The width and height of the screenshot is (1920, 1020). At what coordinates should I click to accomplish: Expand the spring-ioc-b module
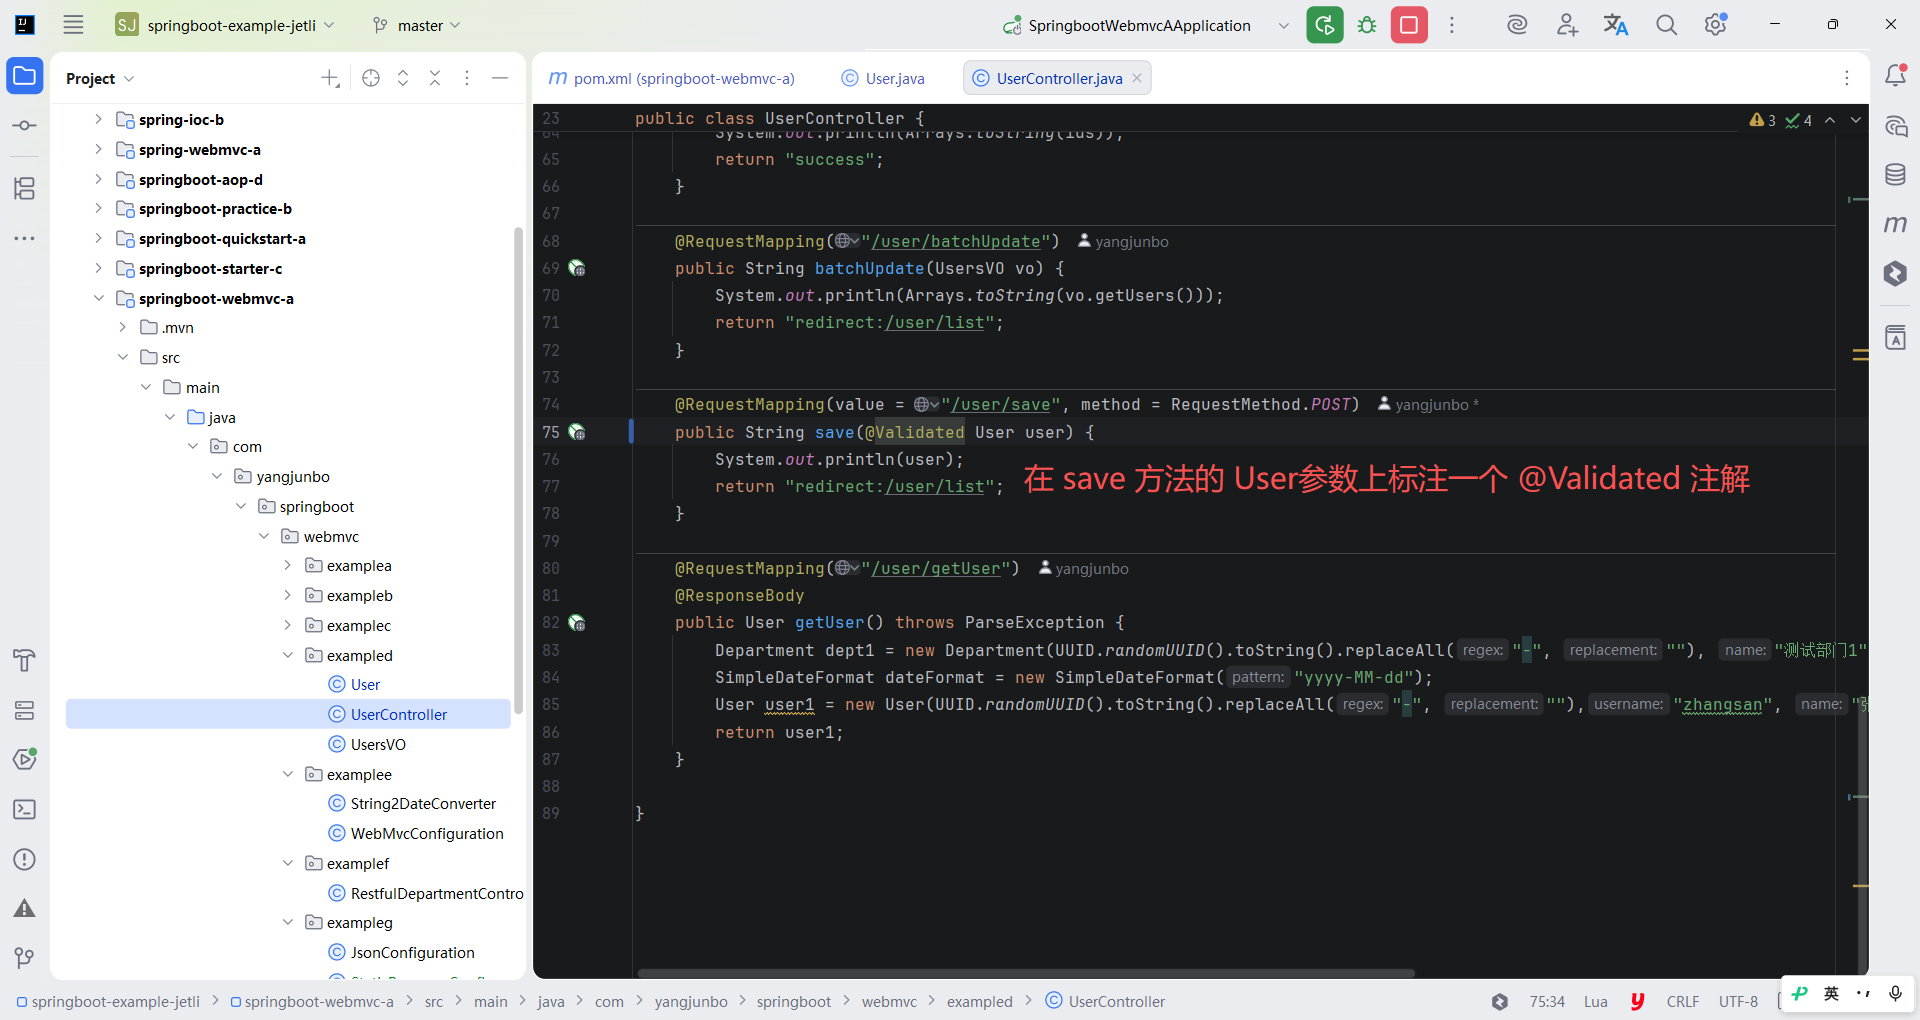coord(98,119)
